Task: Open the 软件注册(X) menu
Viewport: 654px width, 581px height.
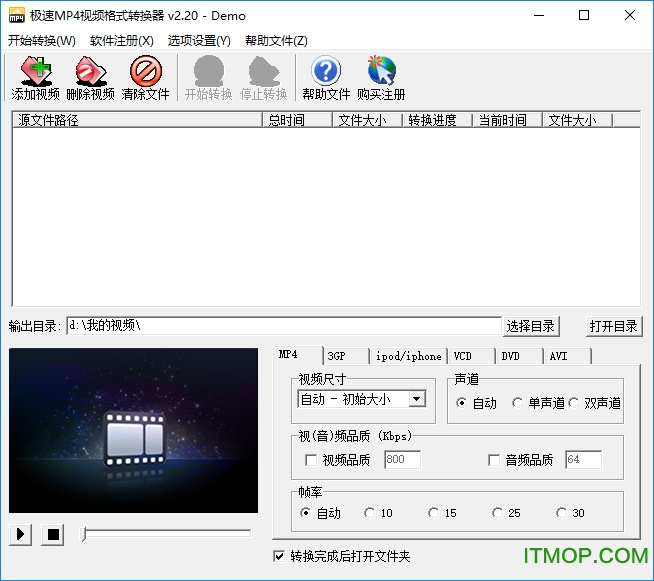Action: pyautogui.click(x=122, y=40)
